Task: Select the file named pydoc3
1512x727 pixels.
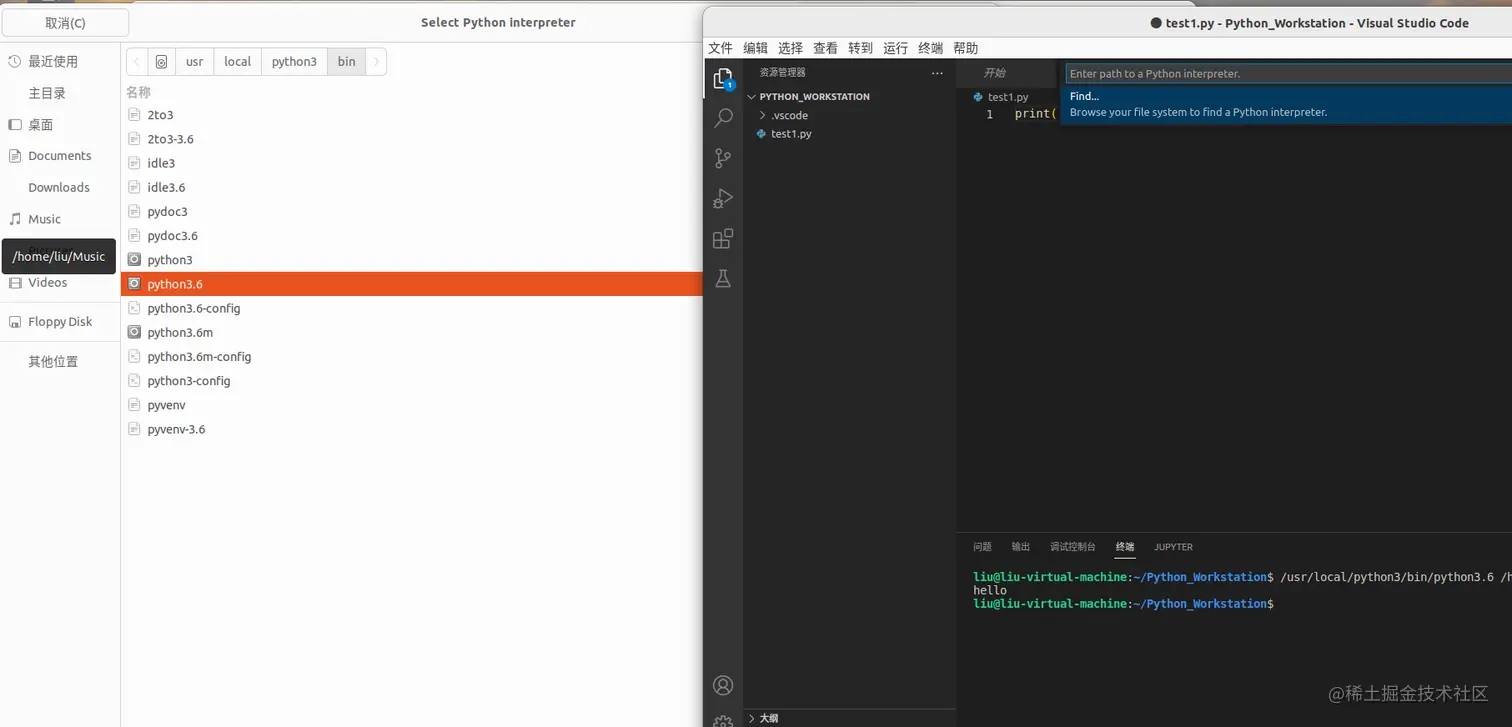Action: tap(411, 212)
